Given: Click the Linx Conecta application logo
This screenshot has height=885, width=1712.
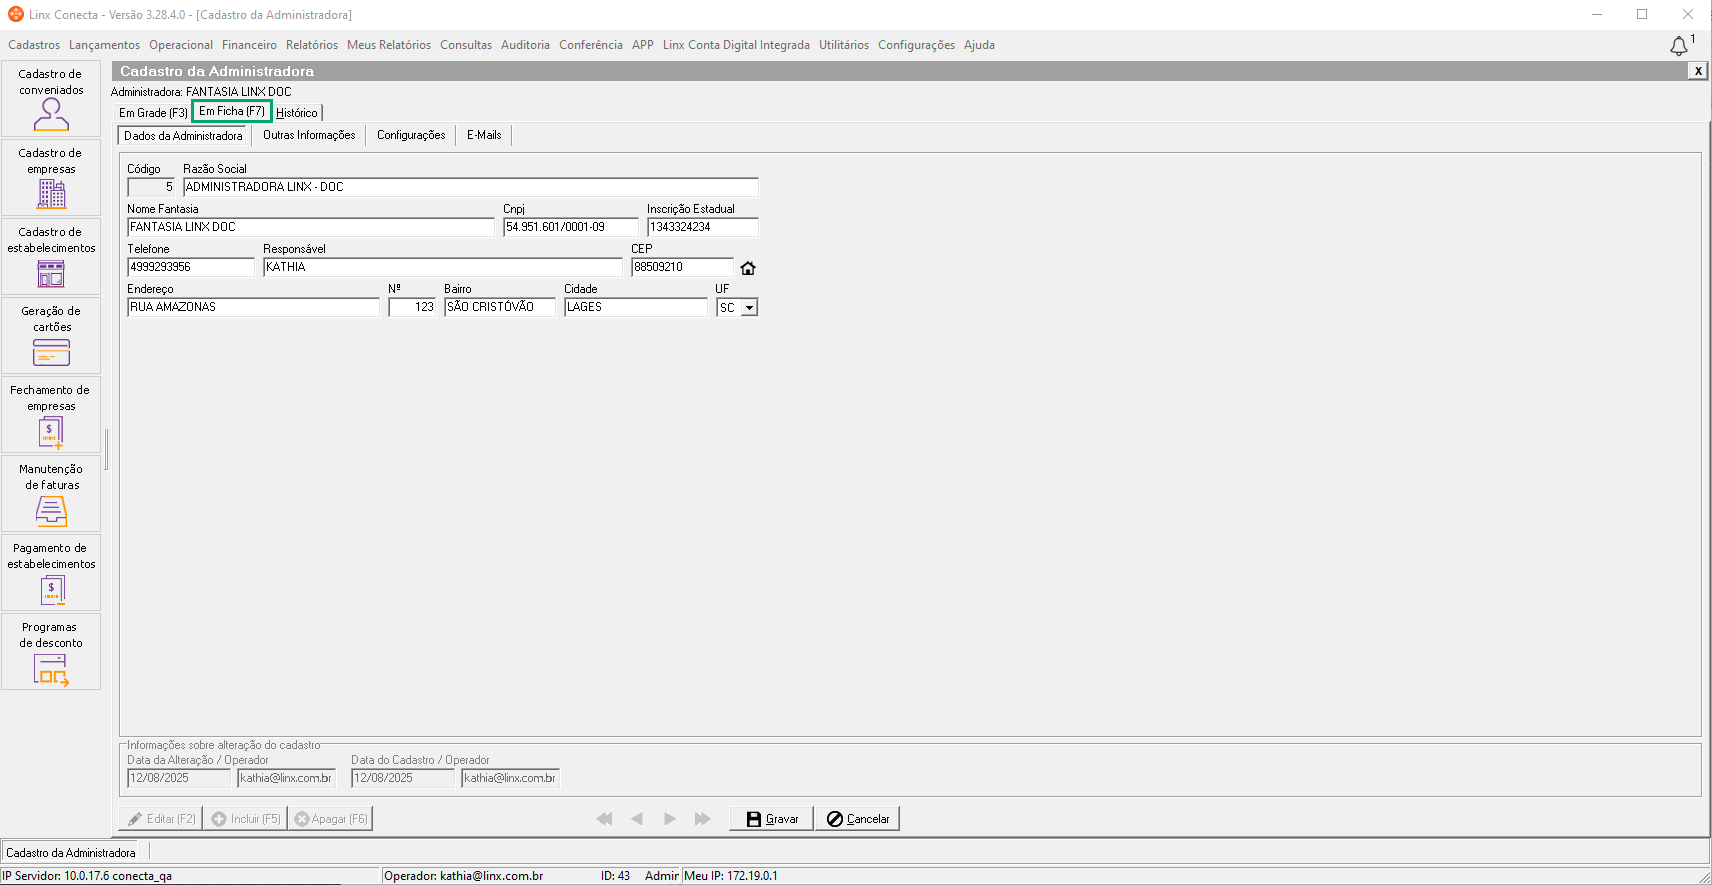Looking at the screenshot, I should (x=15, y=14).
